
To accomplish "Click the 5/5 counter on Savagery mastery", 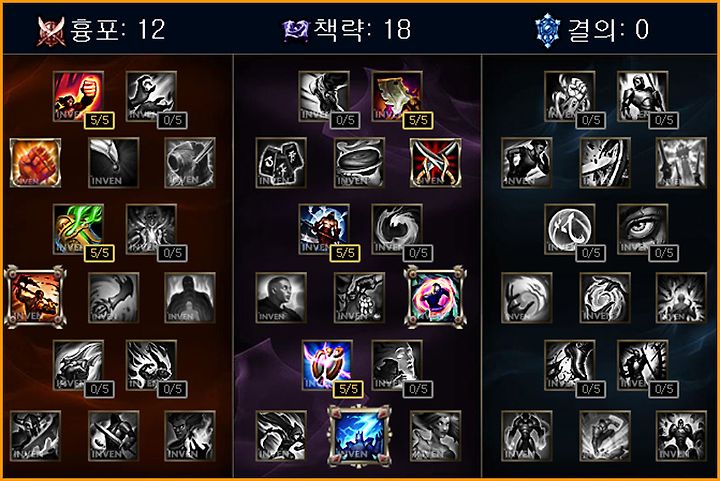I will 418,121.
